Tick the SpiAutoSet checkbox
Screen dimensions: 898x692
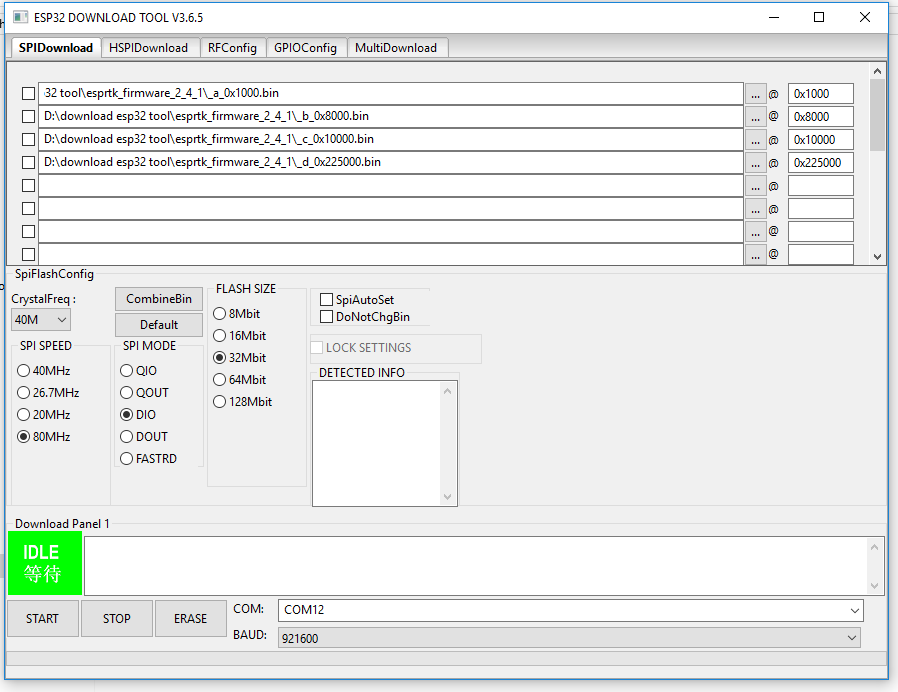(327, 299)
